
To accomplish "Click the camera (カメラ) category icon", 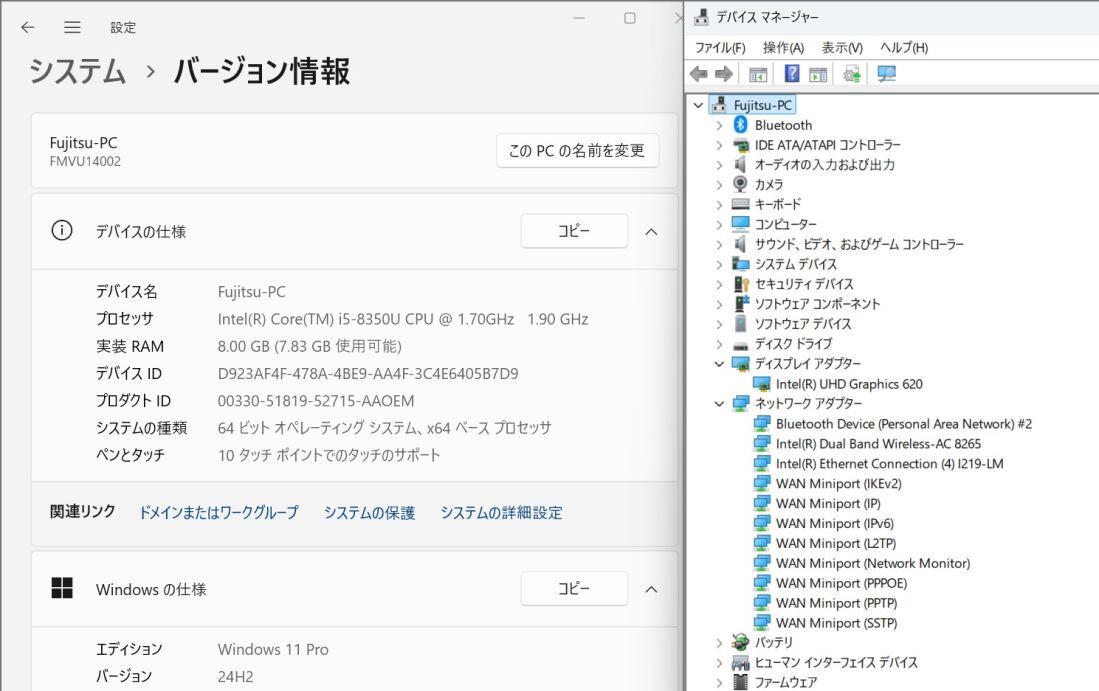I will point(740,184).
